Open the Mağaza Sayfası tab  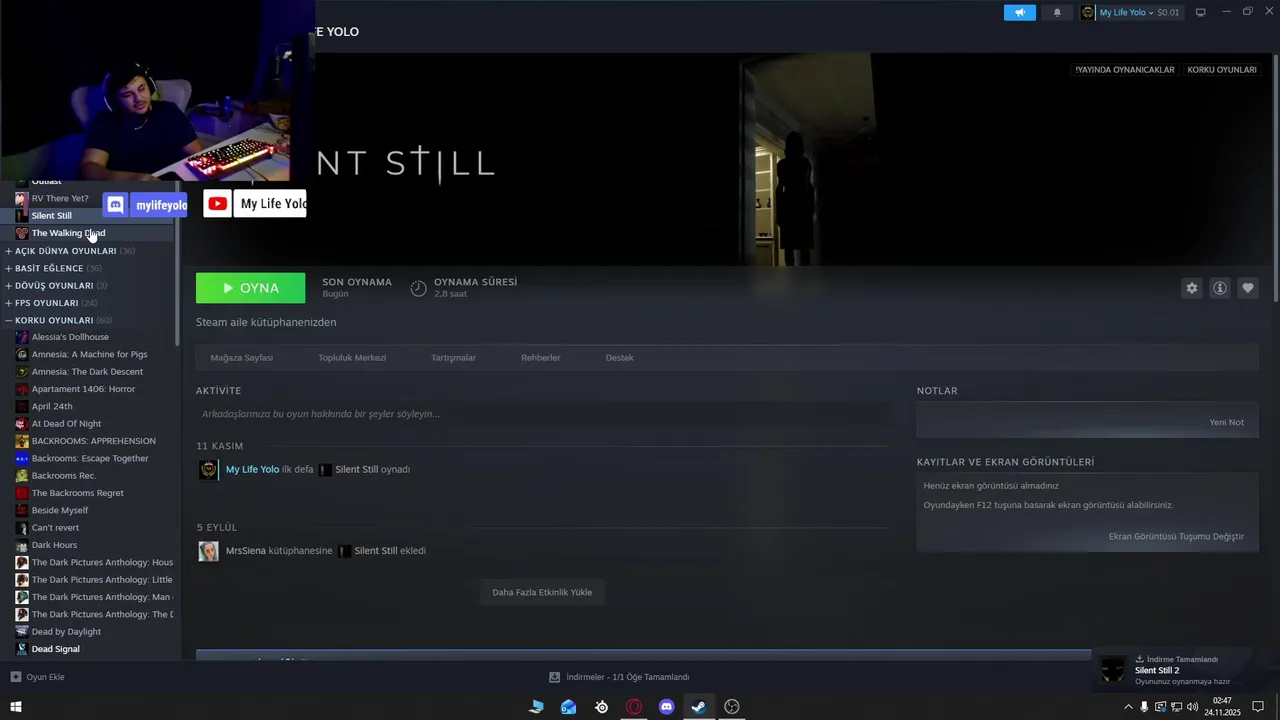241,358
